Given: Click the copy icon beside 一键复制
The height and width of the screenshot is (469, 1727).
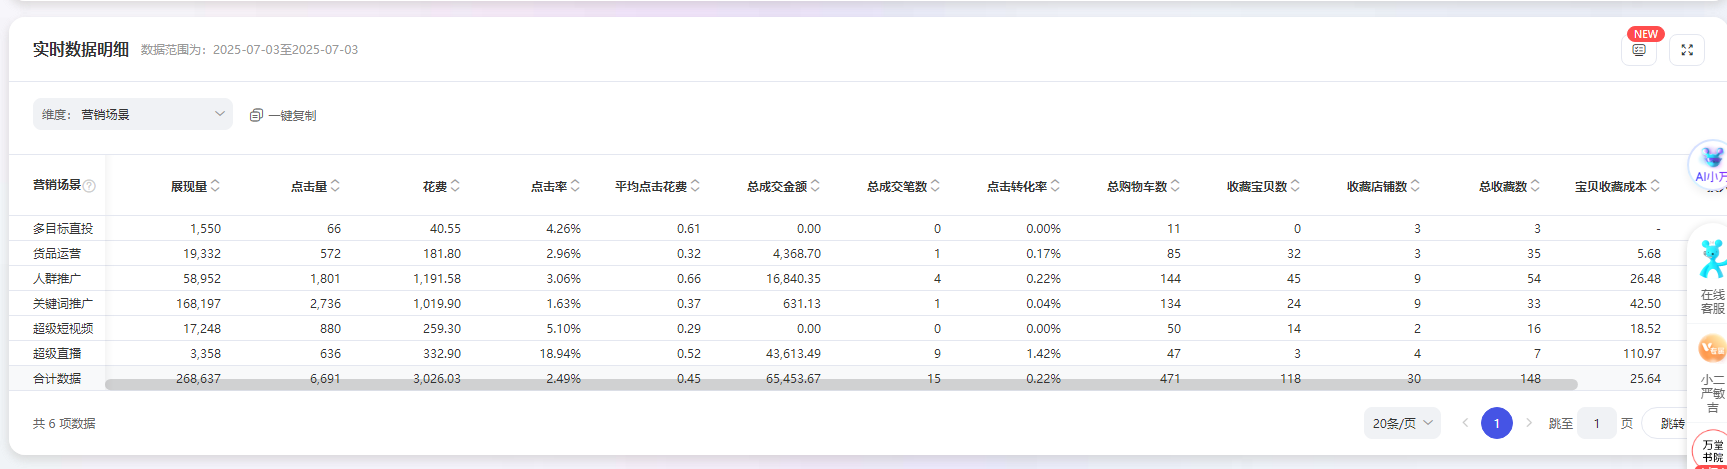Looking at the screenshot, I should coord(256,116).
